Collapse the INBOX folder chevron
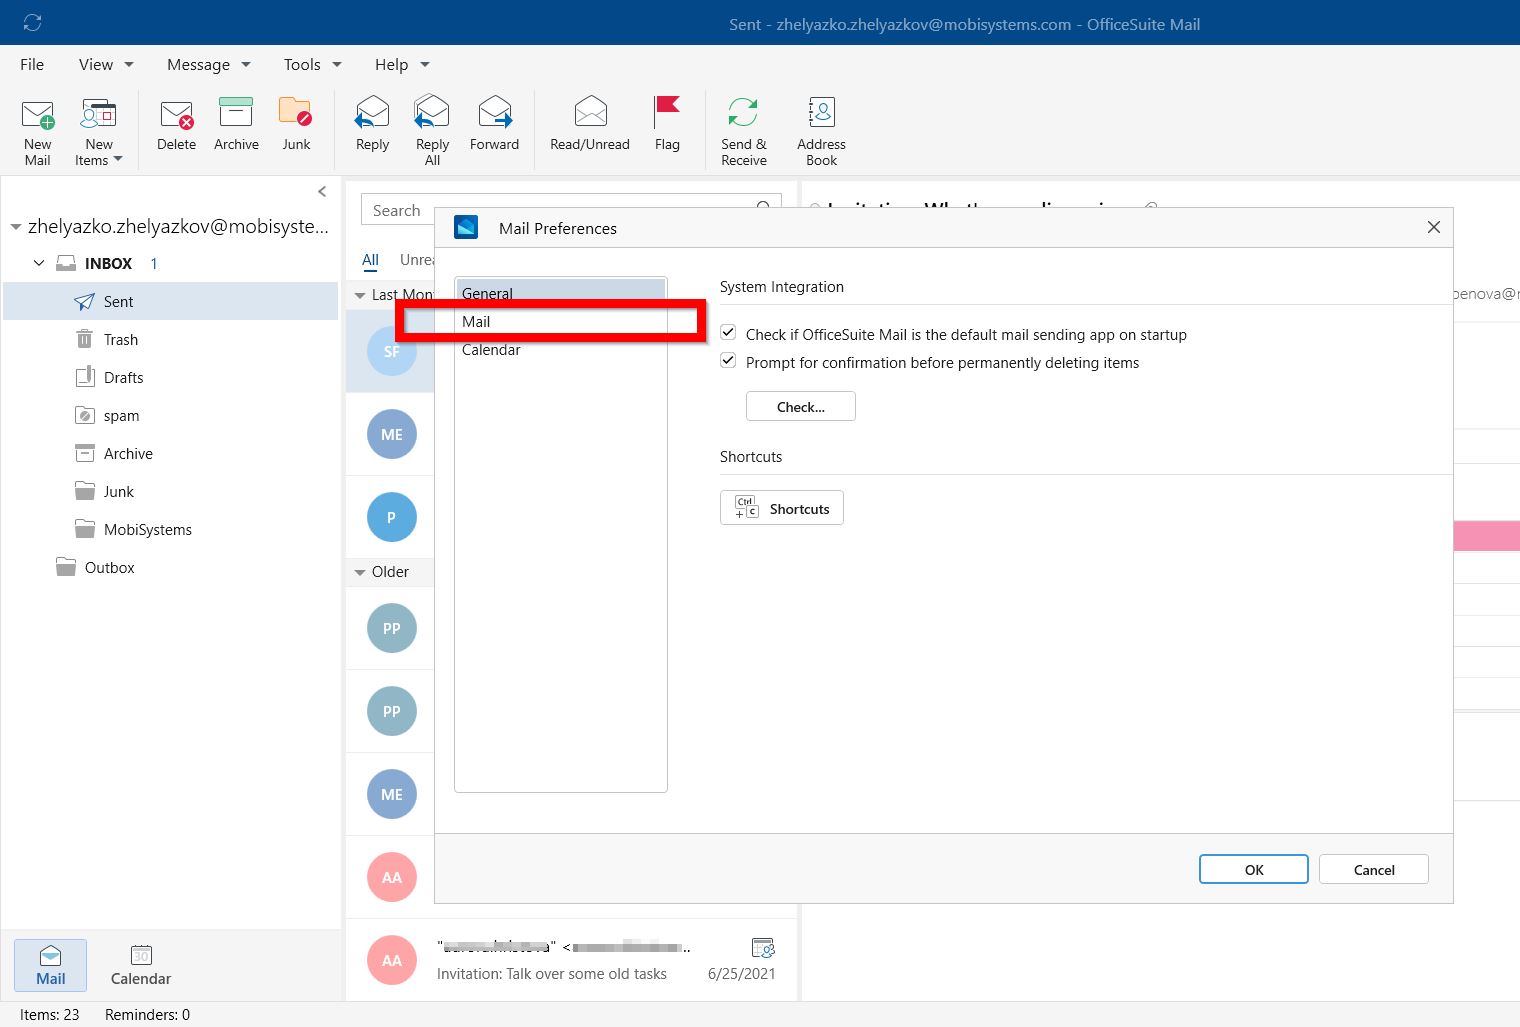Image resolution: width=1520 pixels, height=1027 pixels. (x=39, y=263)
